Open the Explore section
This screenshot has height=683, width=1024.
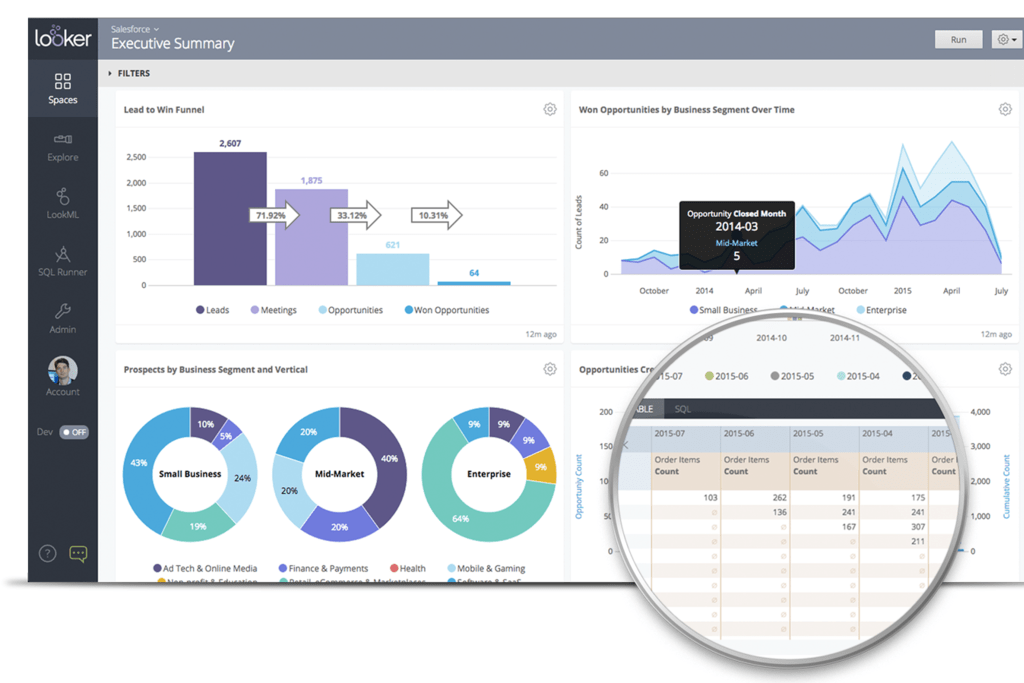click(63, 147)
